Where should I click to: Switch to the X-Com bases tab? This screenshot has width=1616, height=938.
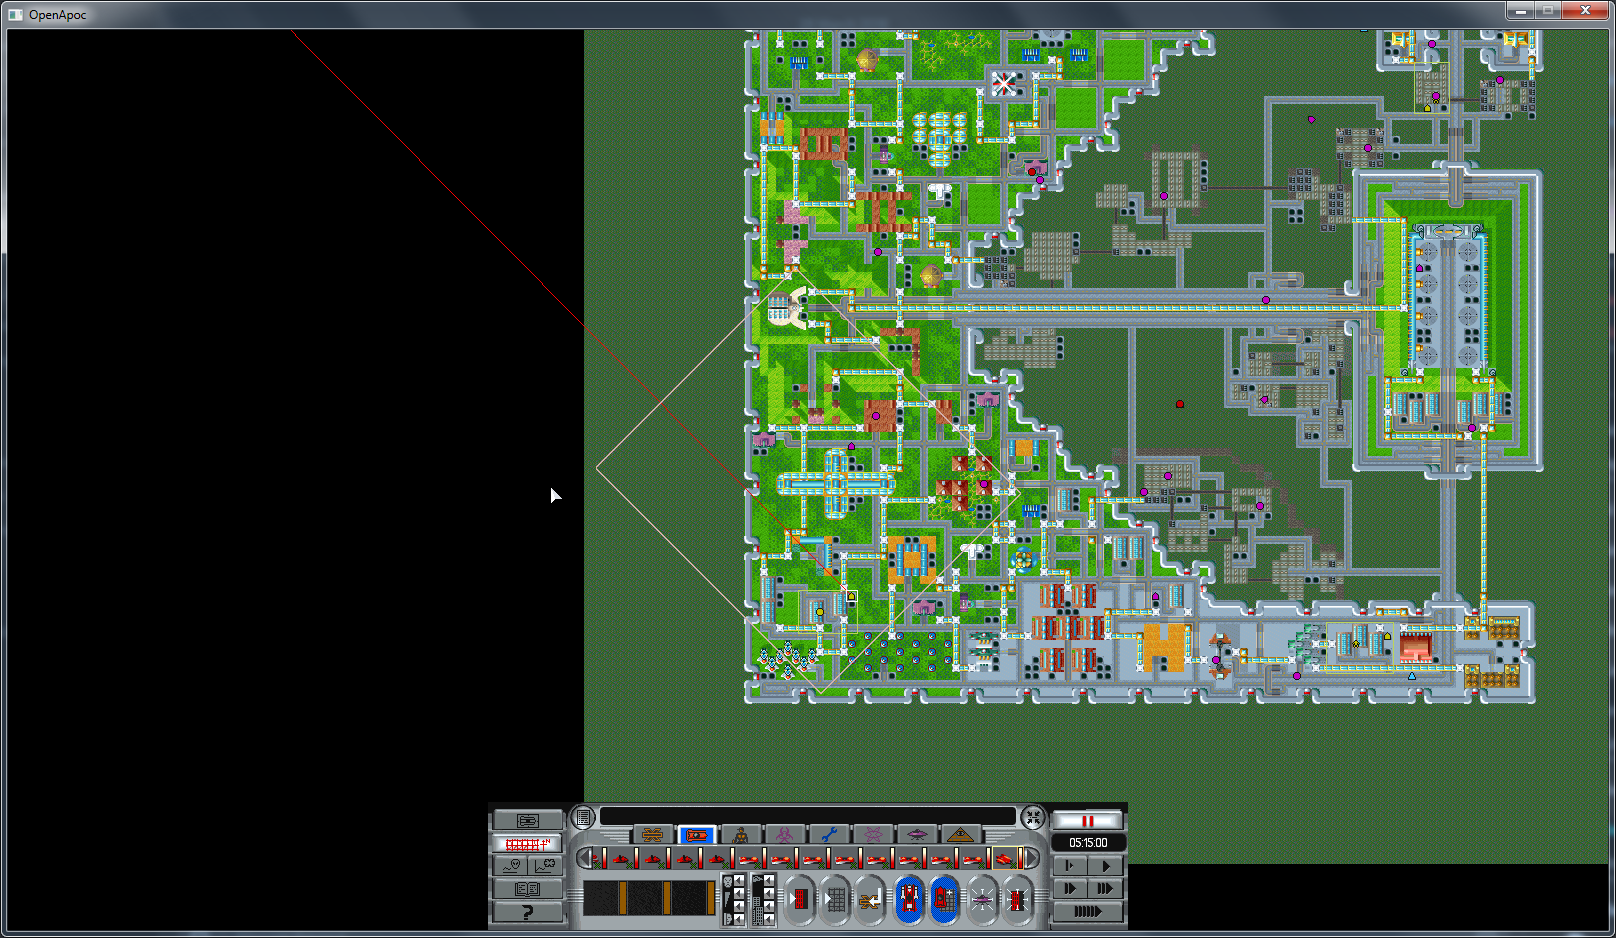point(652,835)
